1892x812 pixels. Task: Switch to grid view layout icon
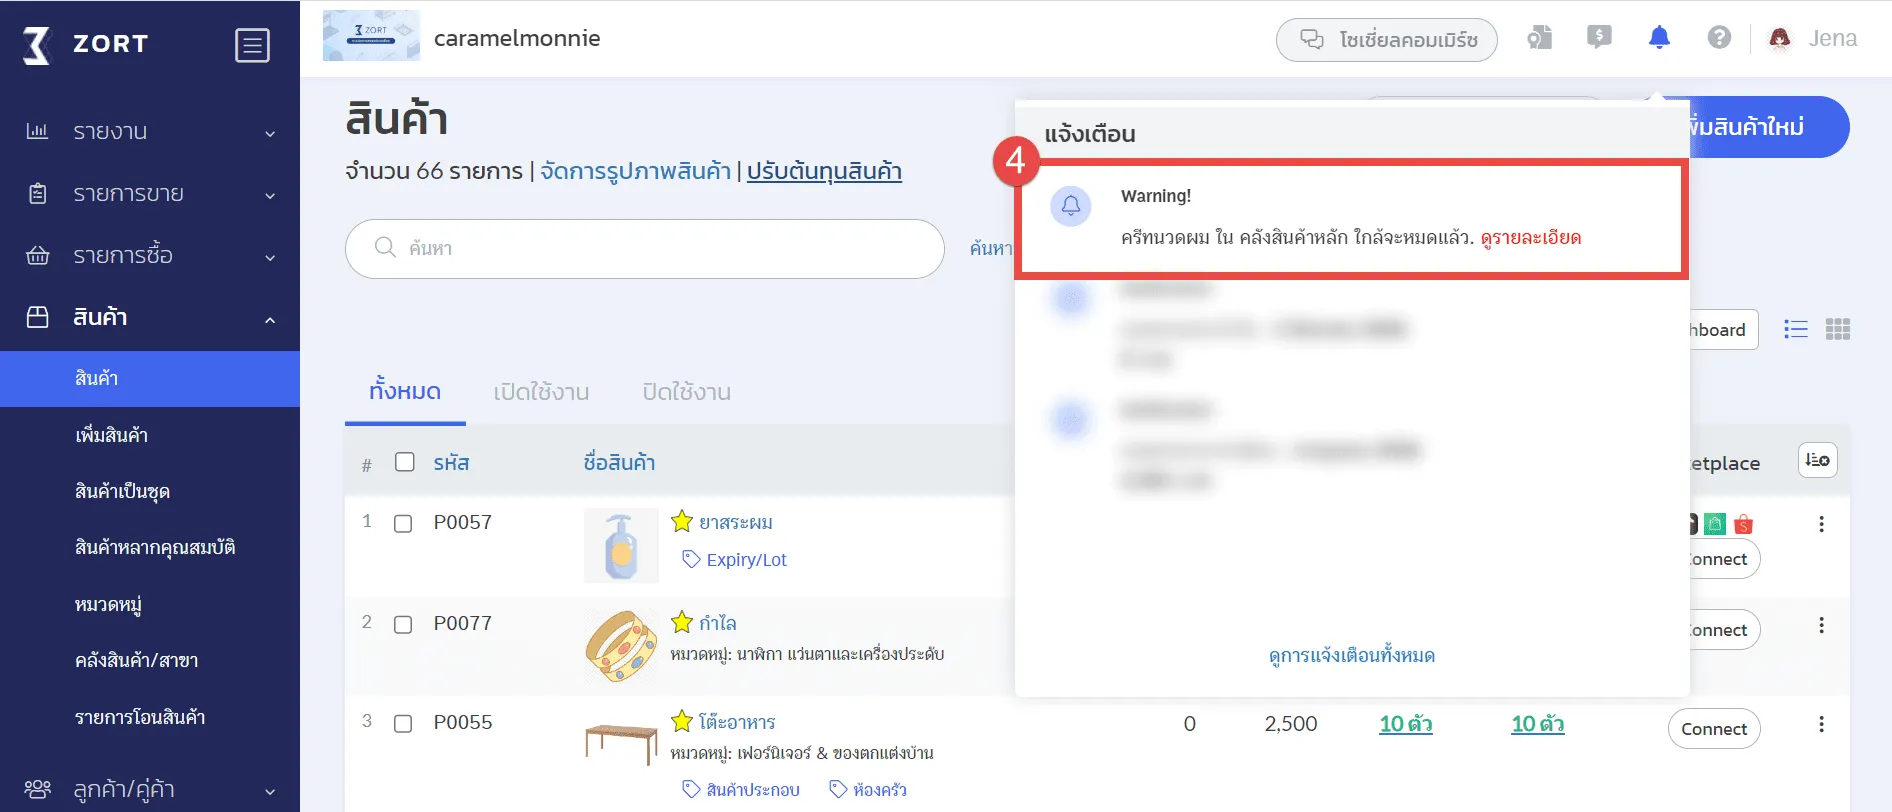1838,329
